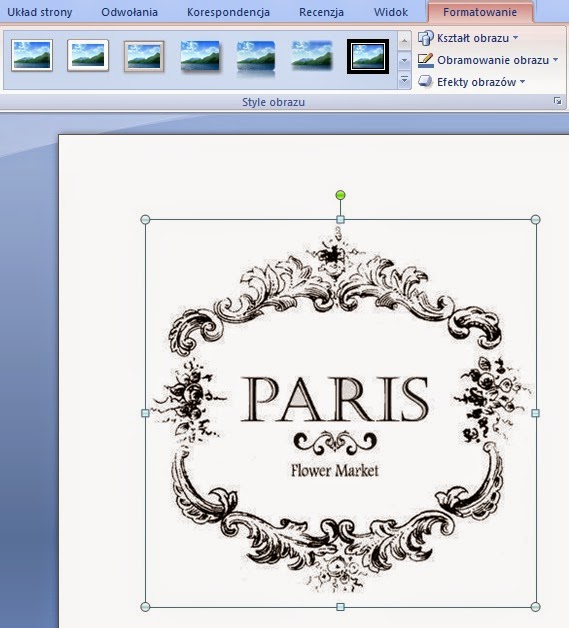The height and width of the screenshot is (628, 569).
Task: Show next row of picture styles
Action: (x=404, y=60)
